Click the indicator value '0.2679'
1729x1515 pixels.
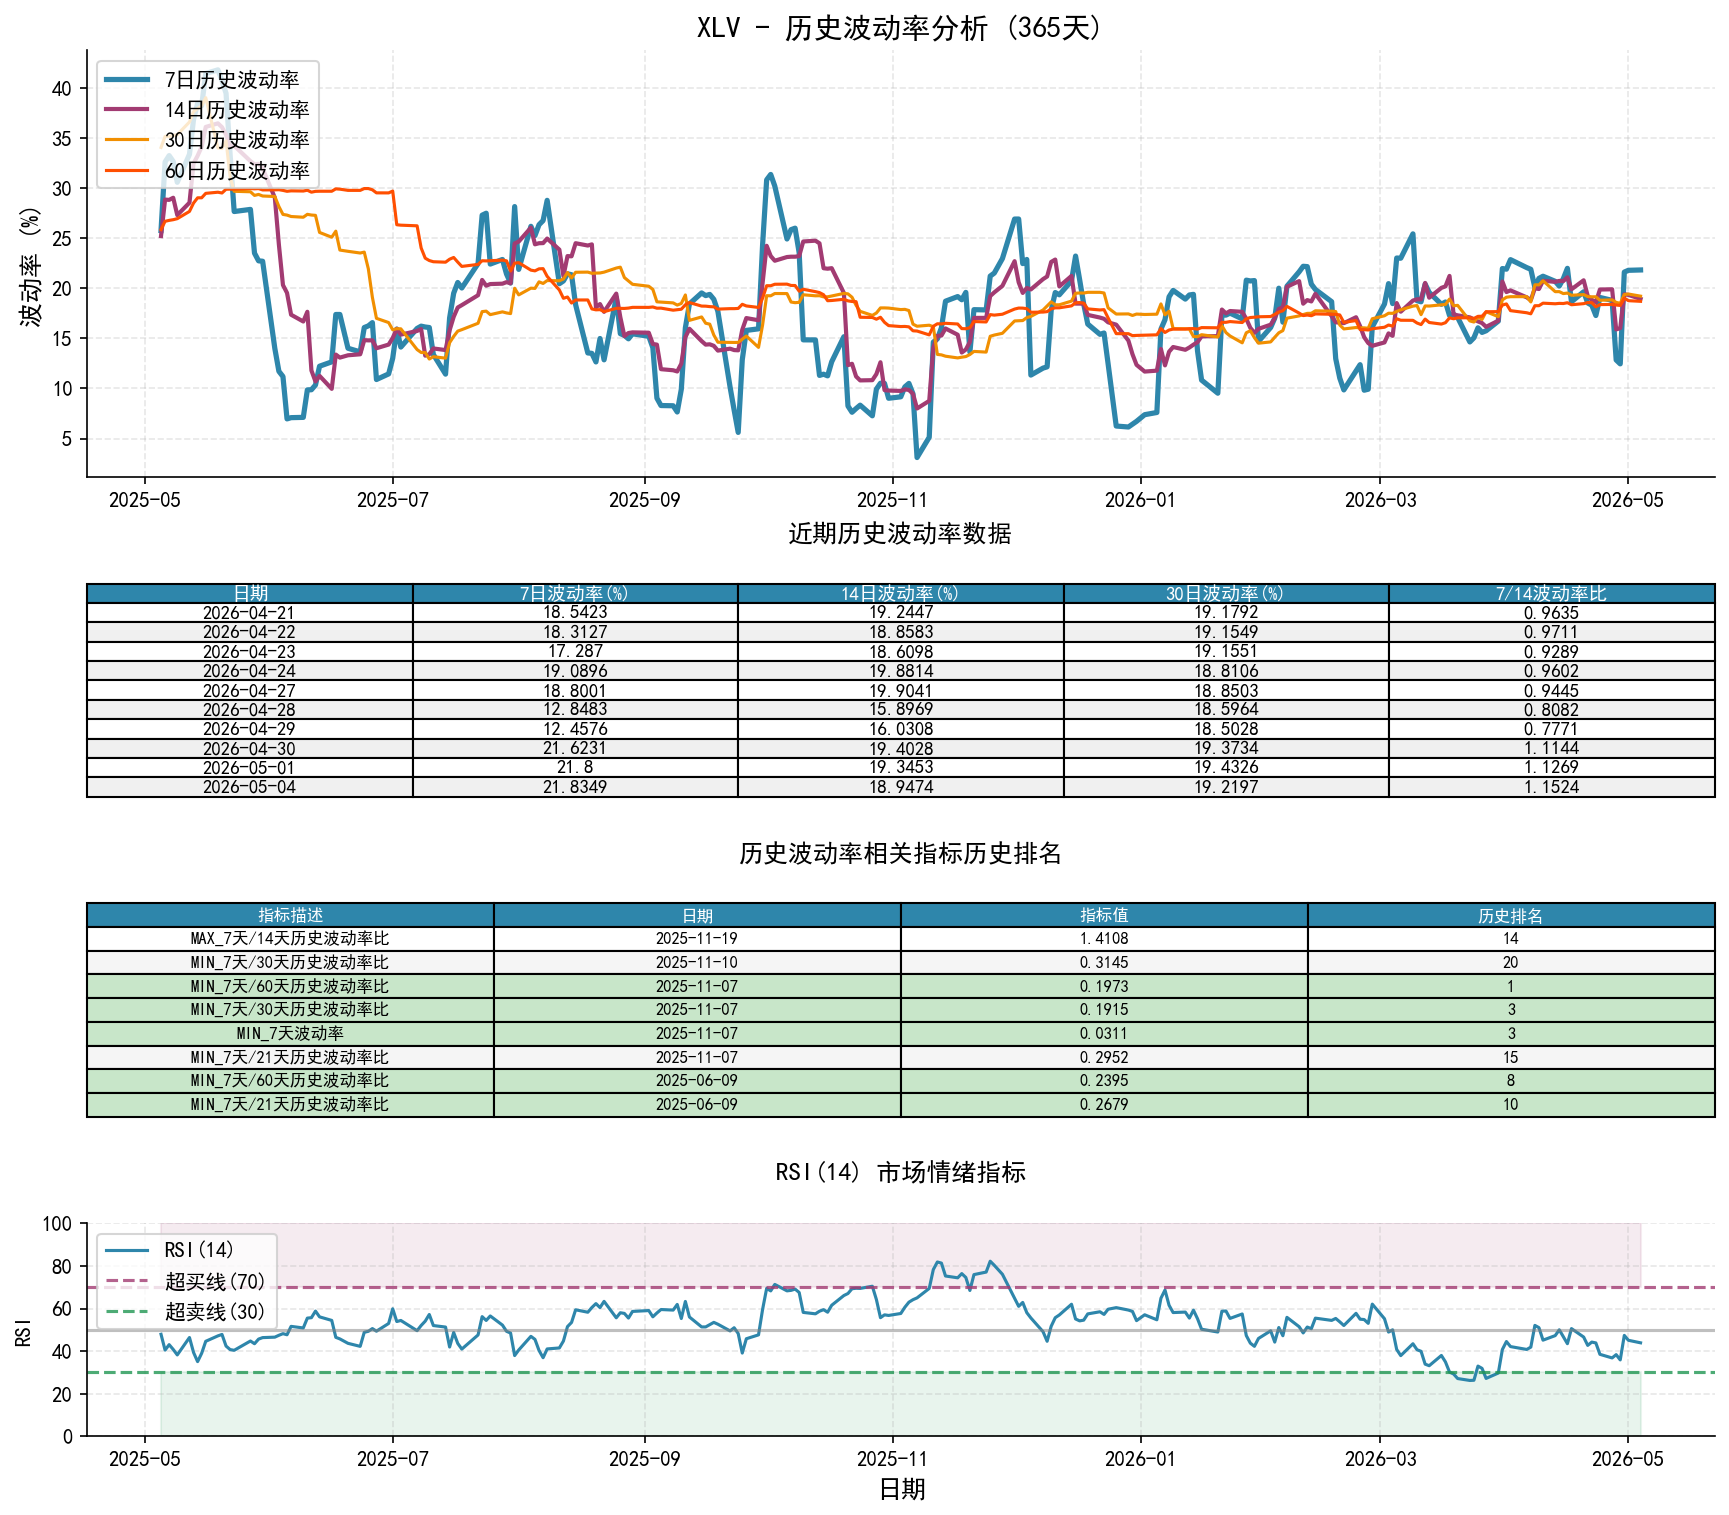coord(1104,1104)
